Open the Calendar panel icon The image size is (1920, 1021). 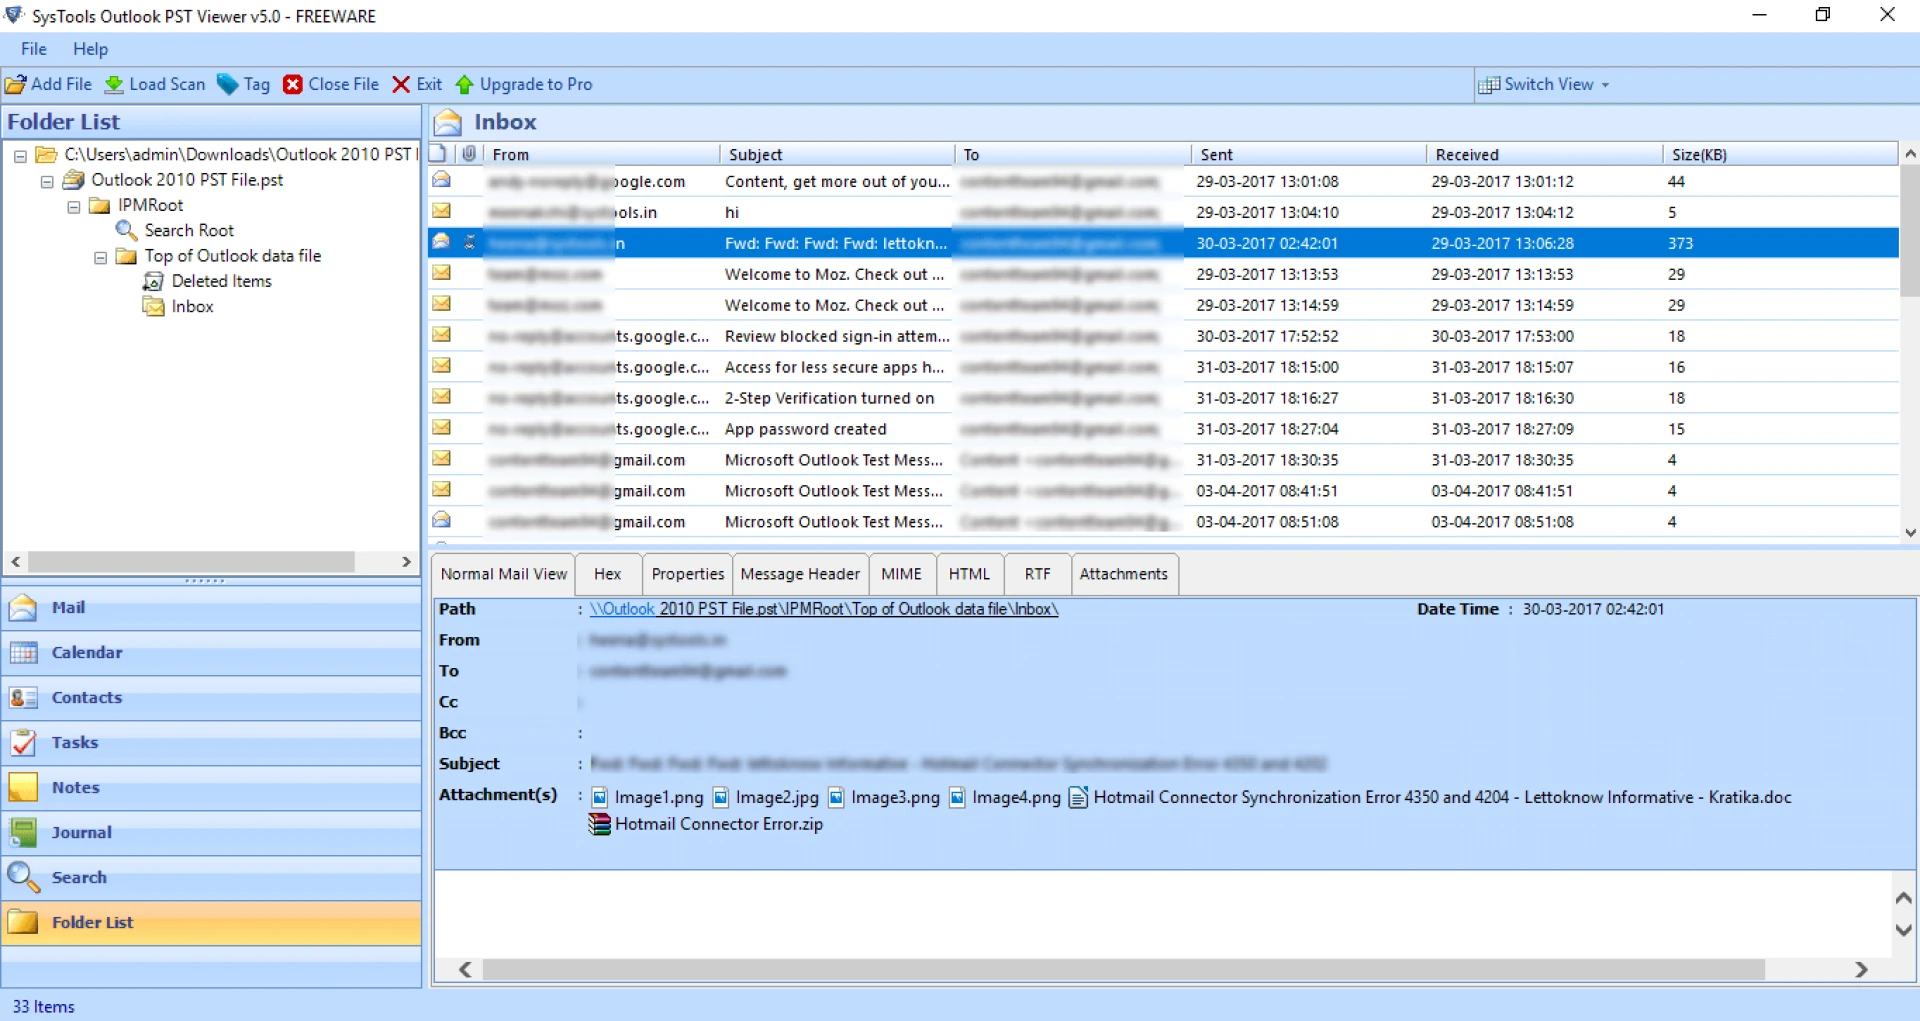tap(23, 652)
